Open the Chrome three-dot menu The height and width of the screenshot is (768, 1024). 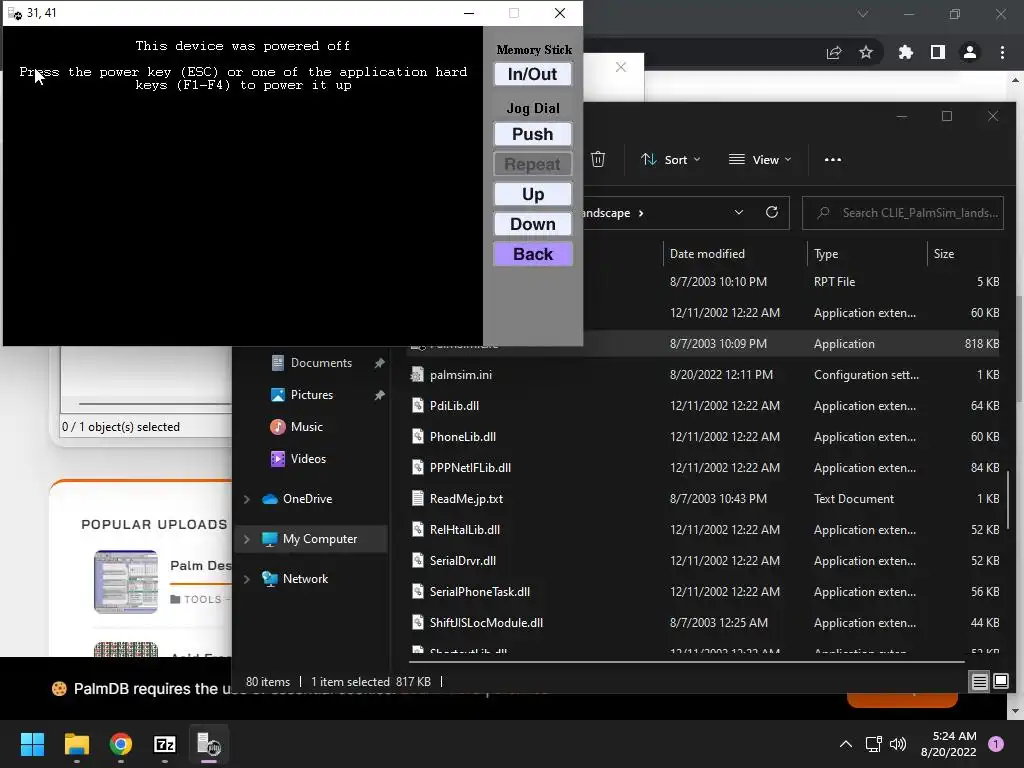pyautogui.click(x=1002, y=52)
